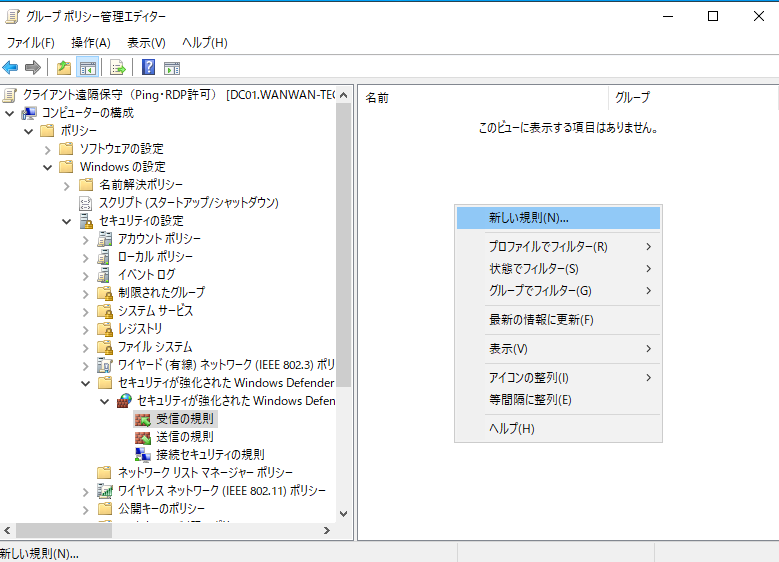Viewport: 779px width, 562px height.
Task: Collapse the ポリシー folder node
Action: click(29, 132)
